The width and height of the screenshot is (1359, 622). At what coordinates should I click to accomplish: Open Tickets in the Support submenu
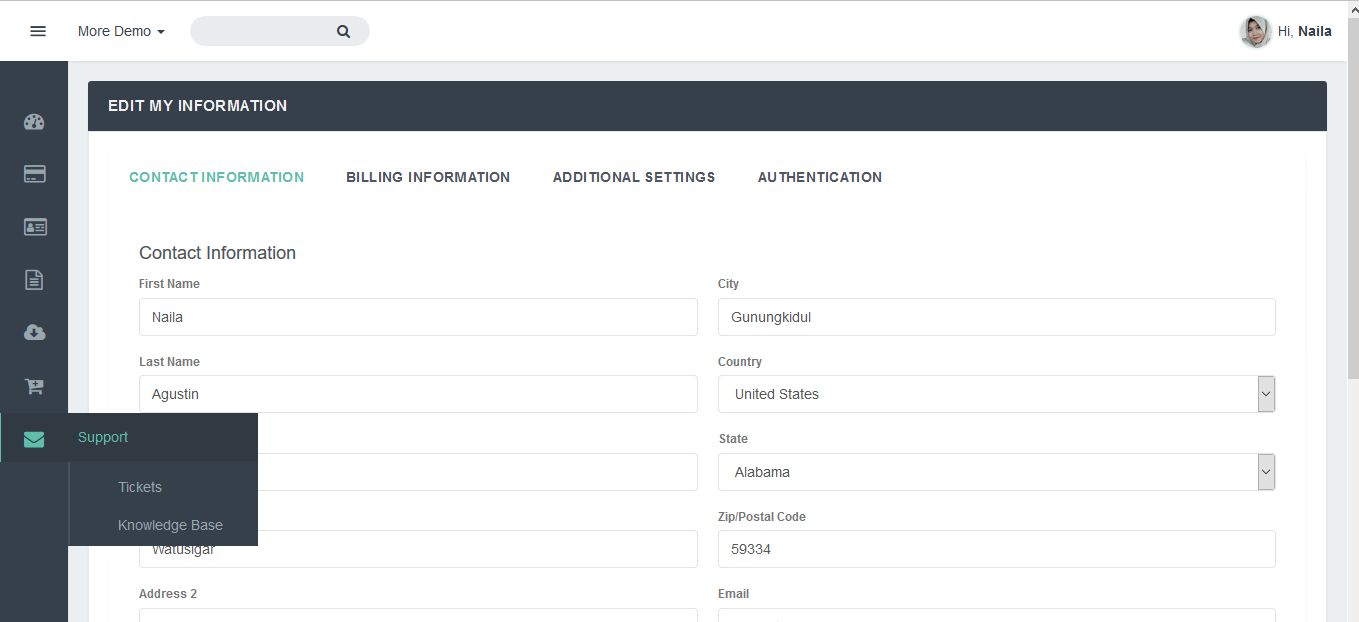pos(140,487)
